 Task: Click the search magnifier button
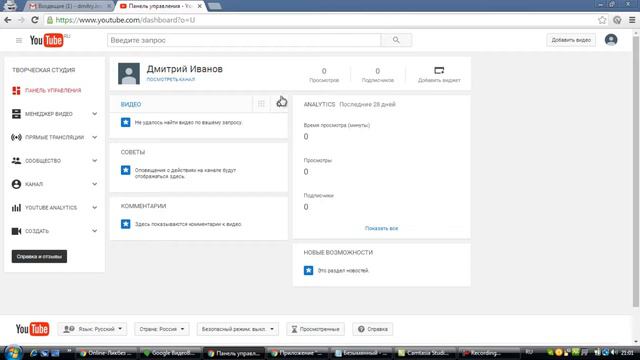pyautogui.click(x=396, y=40)
